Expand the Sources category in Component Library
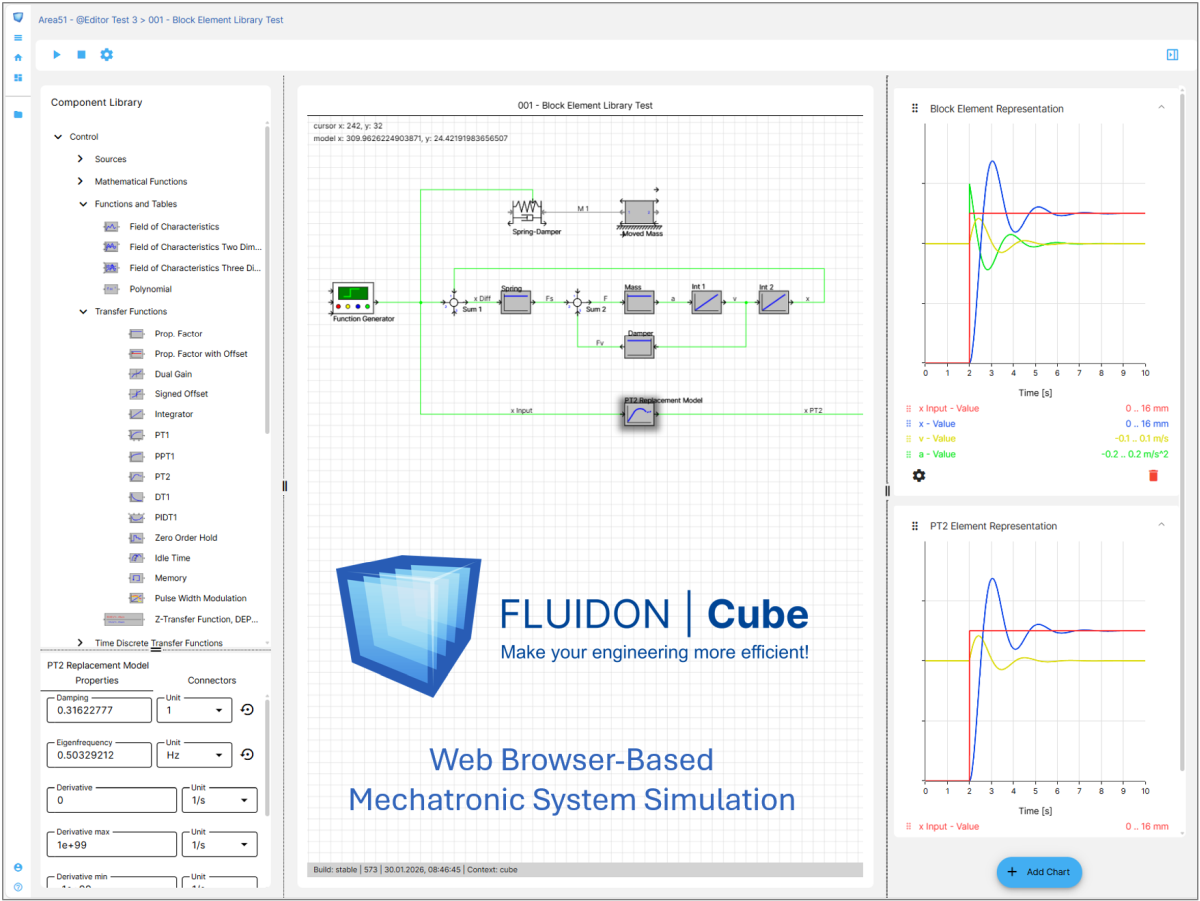1200x901 pixels. (x=79, y=158)
